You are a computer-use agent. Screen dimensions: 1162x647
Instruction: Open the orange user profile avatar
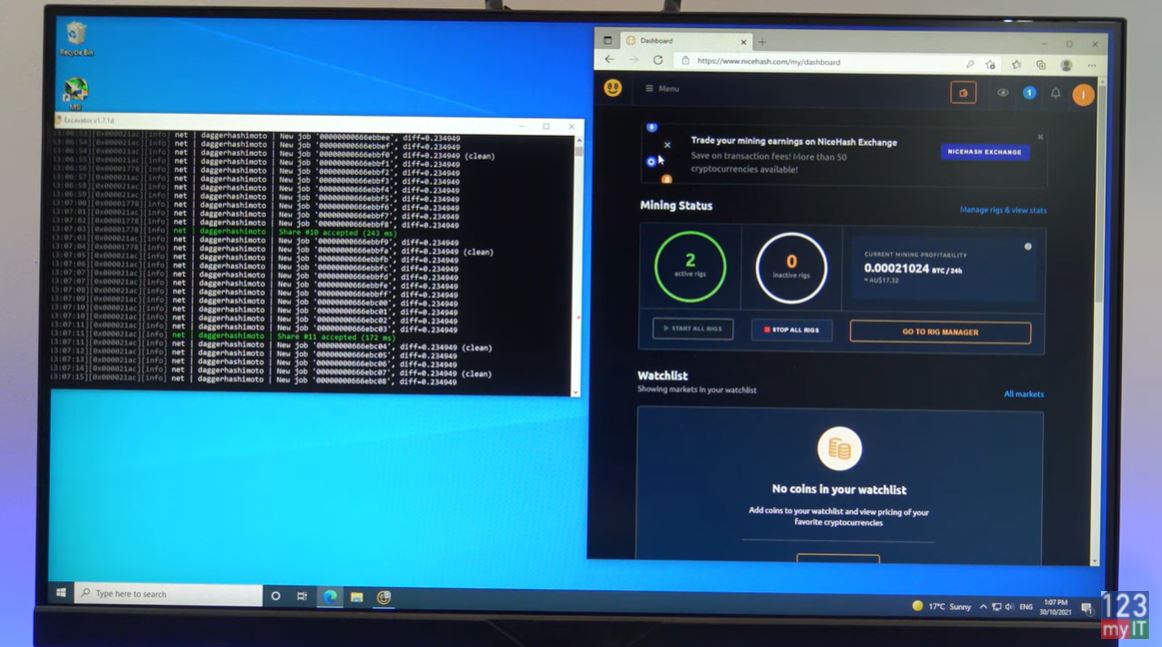(1083, 95)
